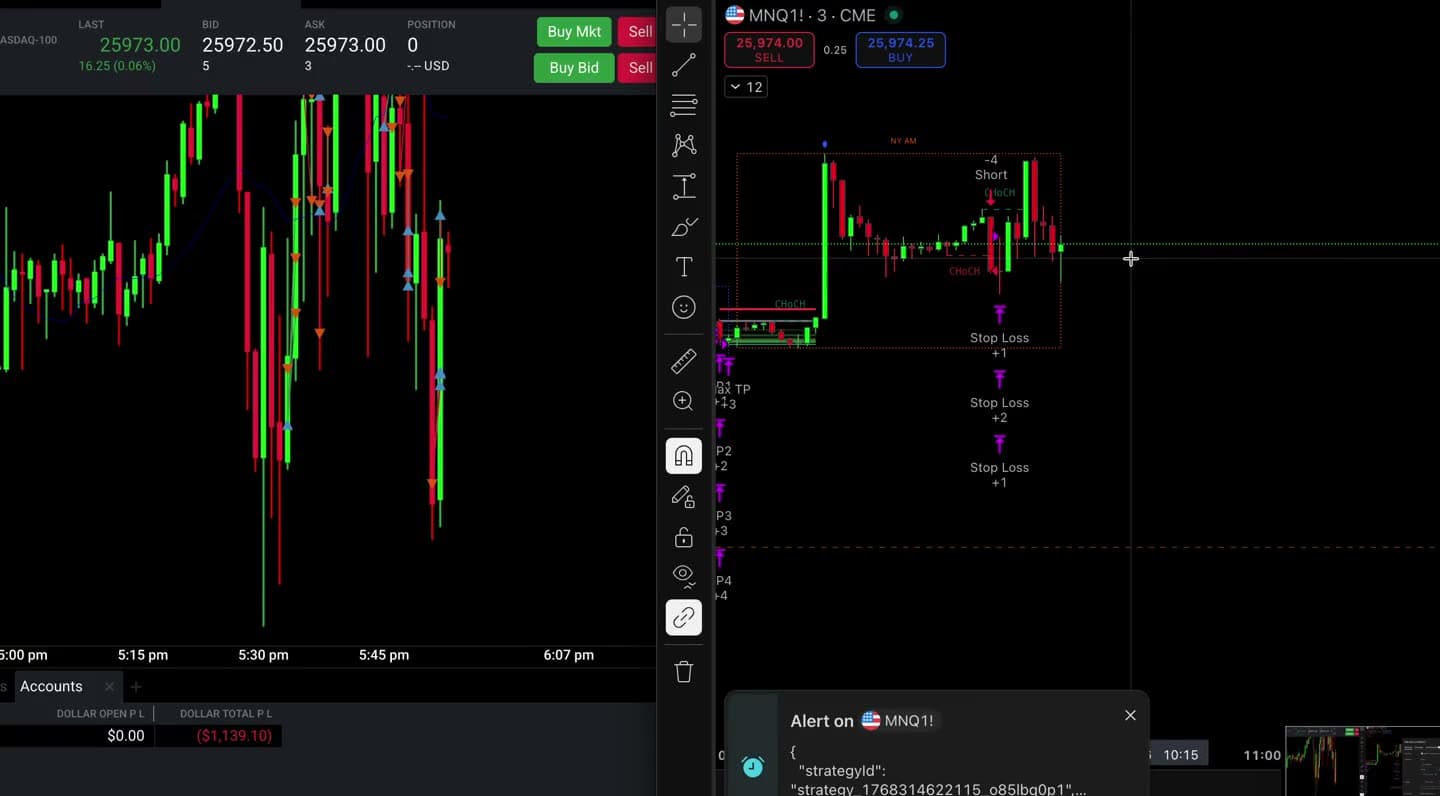Open the forecasting and measurement tools
1440x796 pixels.
(x=684, y=186)
